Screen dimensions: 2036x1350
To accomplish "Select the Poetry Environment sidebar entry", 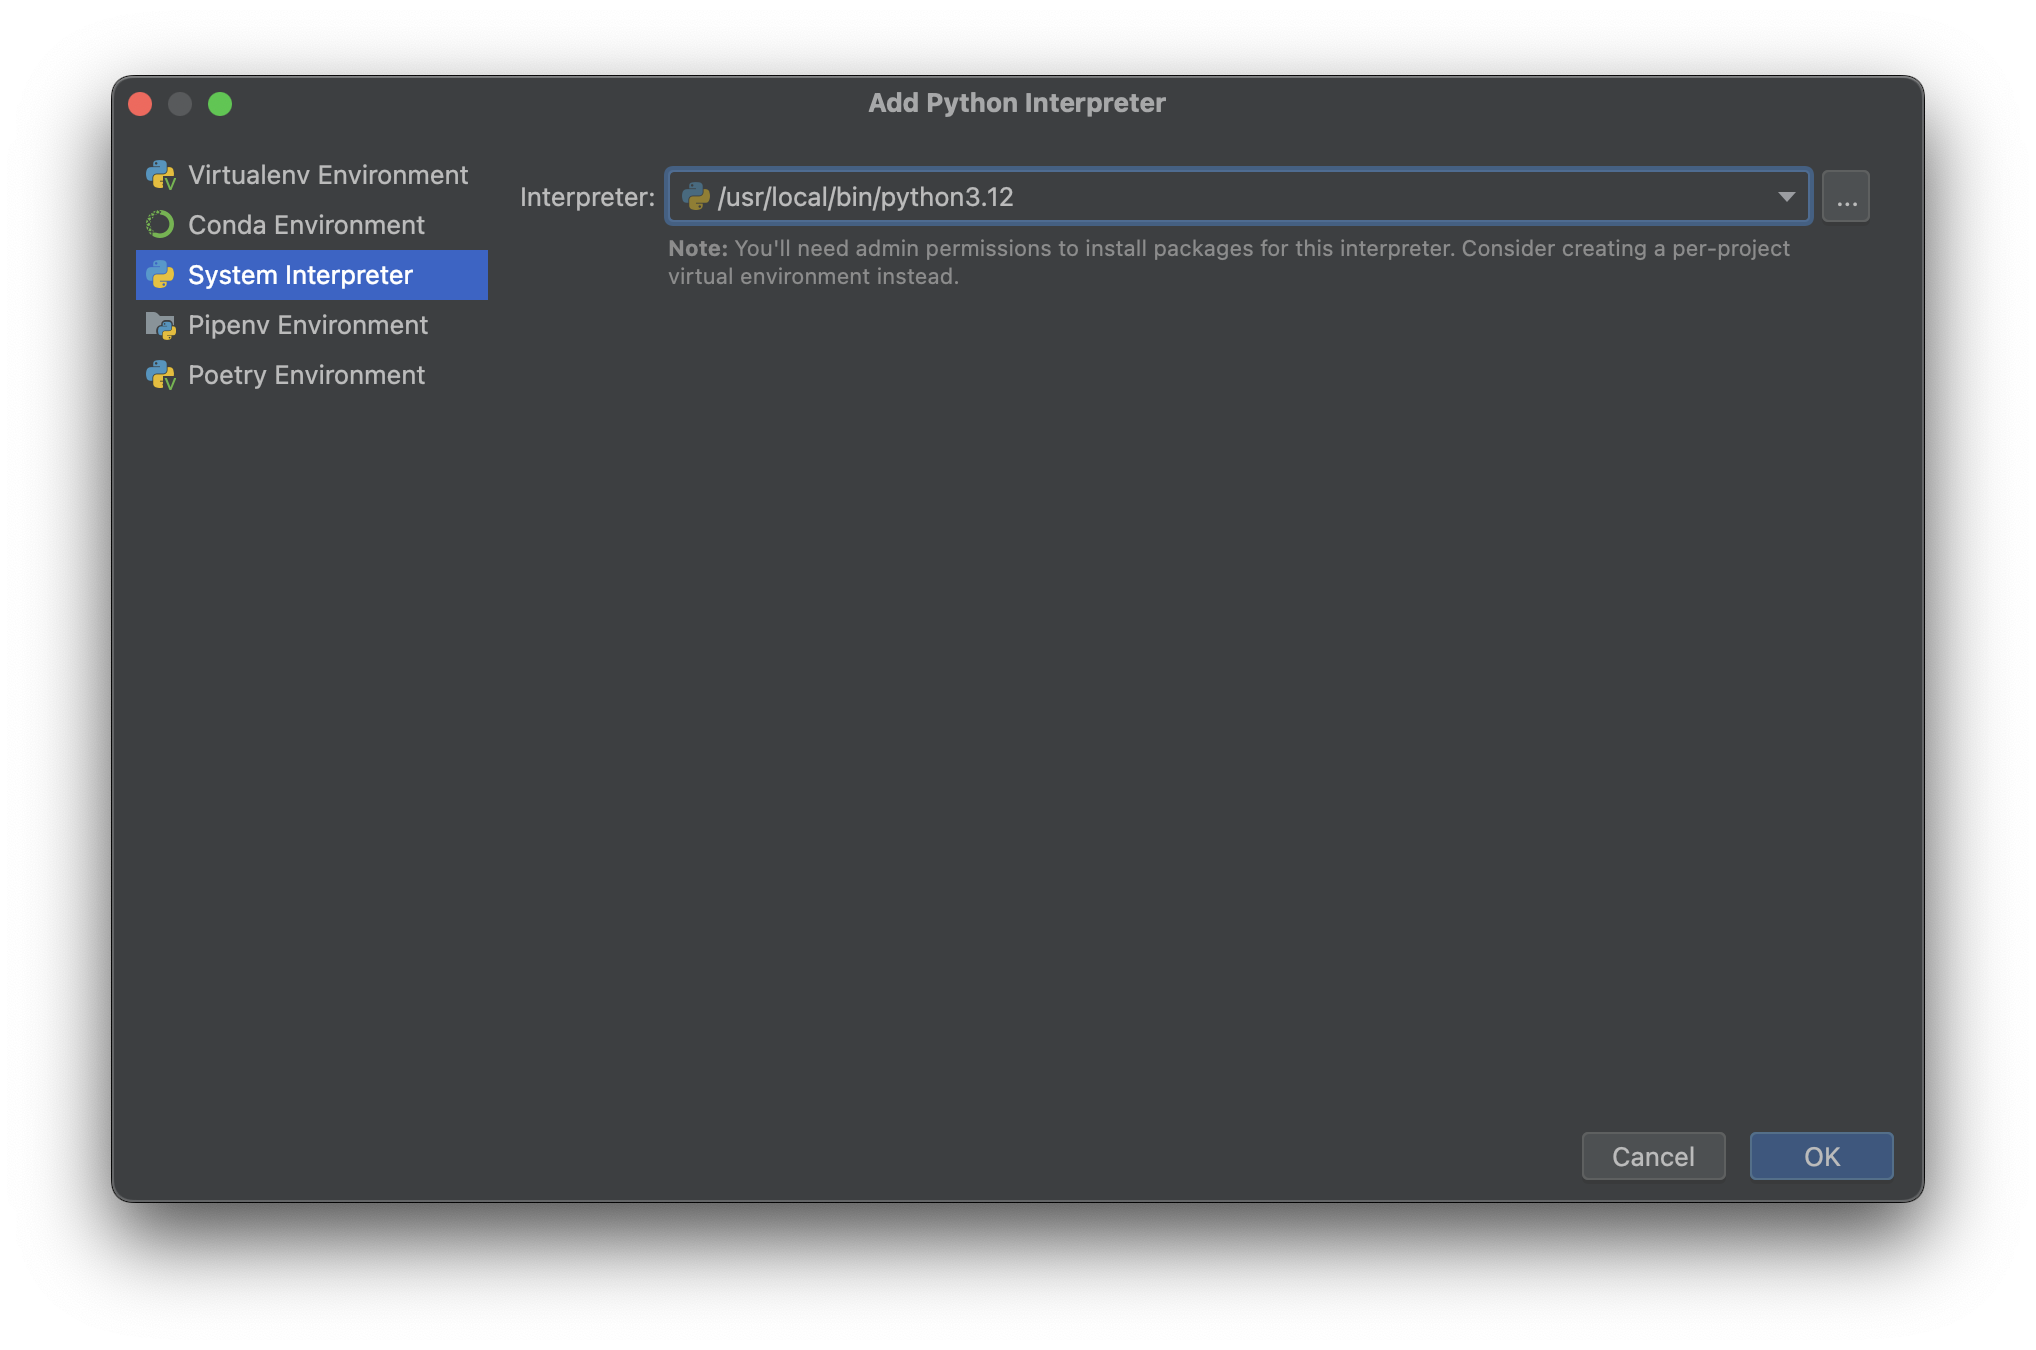I will (x=305, y=375).
